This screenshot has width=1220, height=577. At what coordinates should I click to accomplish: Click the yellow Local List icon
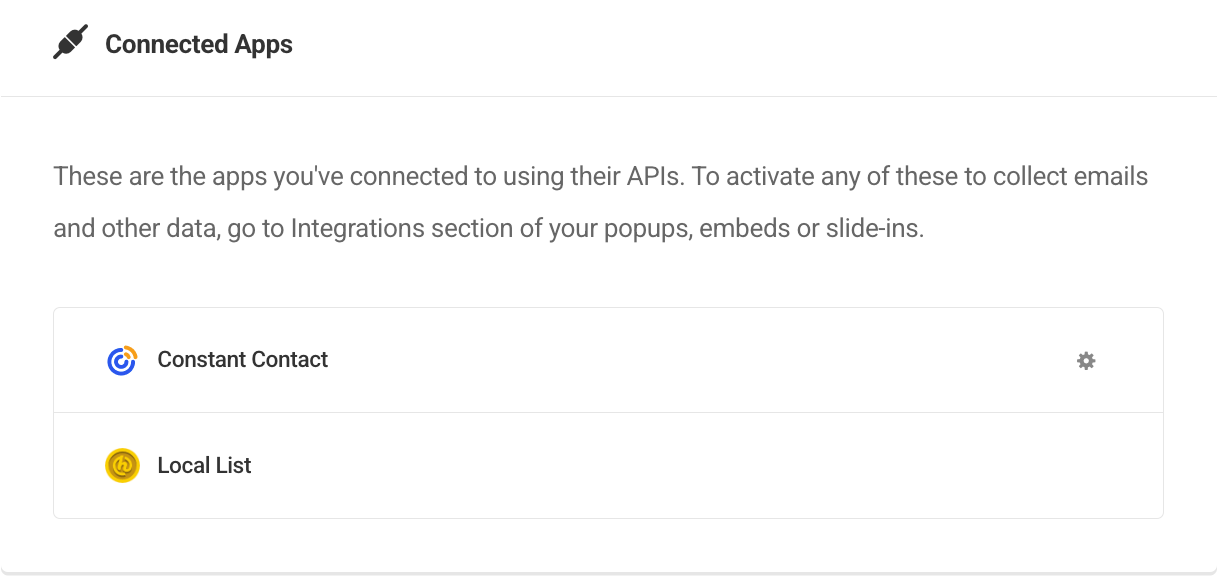tap(122, 466)
